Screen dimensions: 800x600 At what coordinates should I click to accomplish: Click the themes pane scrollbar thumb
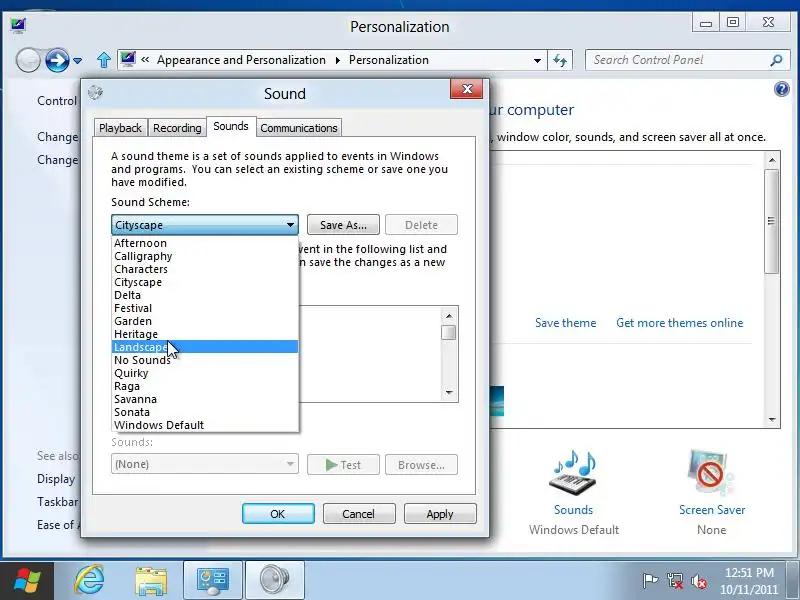[772, 221]
